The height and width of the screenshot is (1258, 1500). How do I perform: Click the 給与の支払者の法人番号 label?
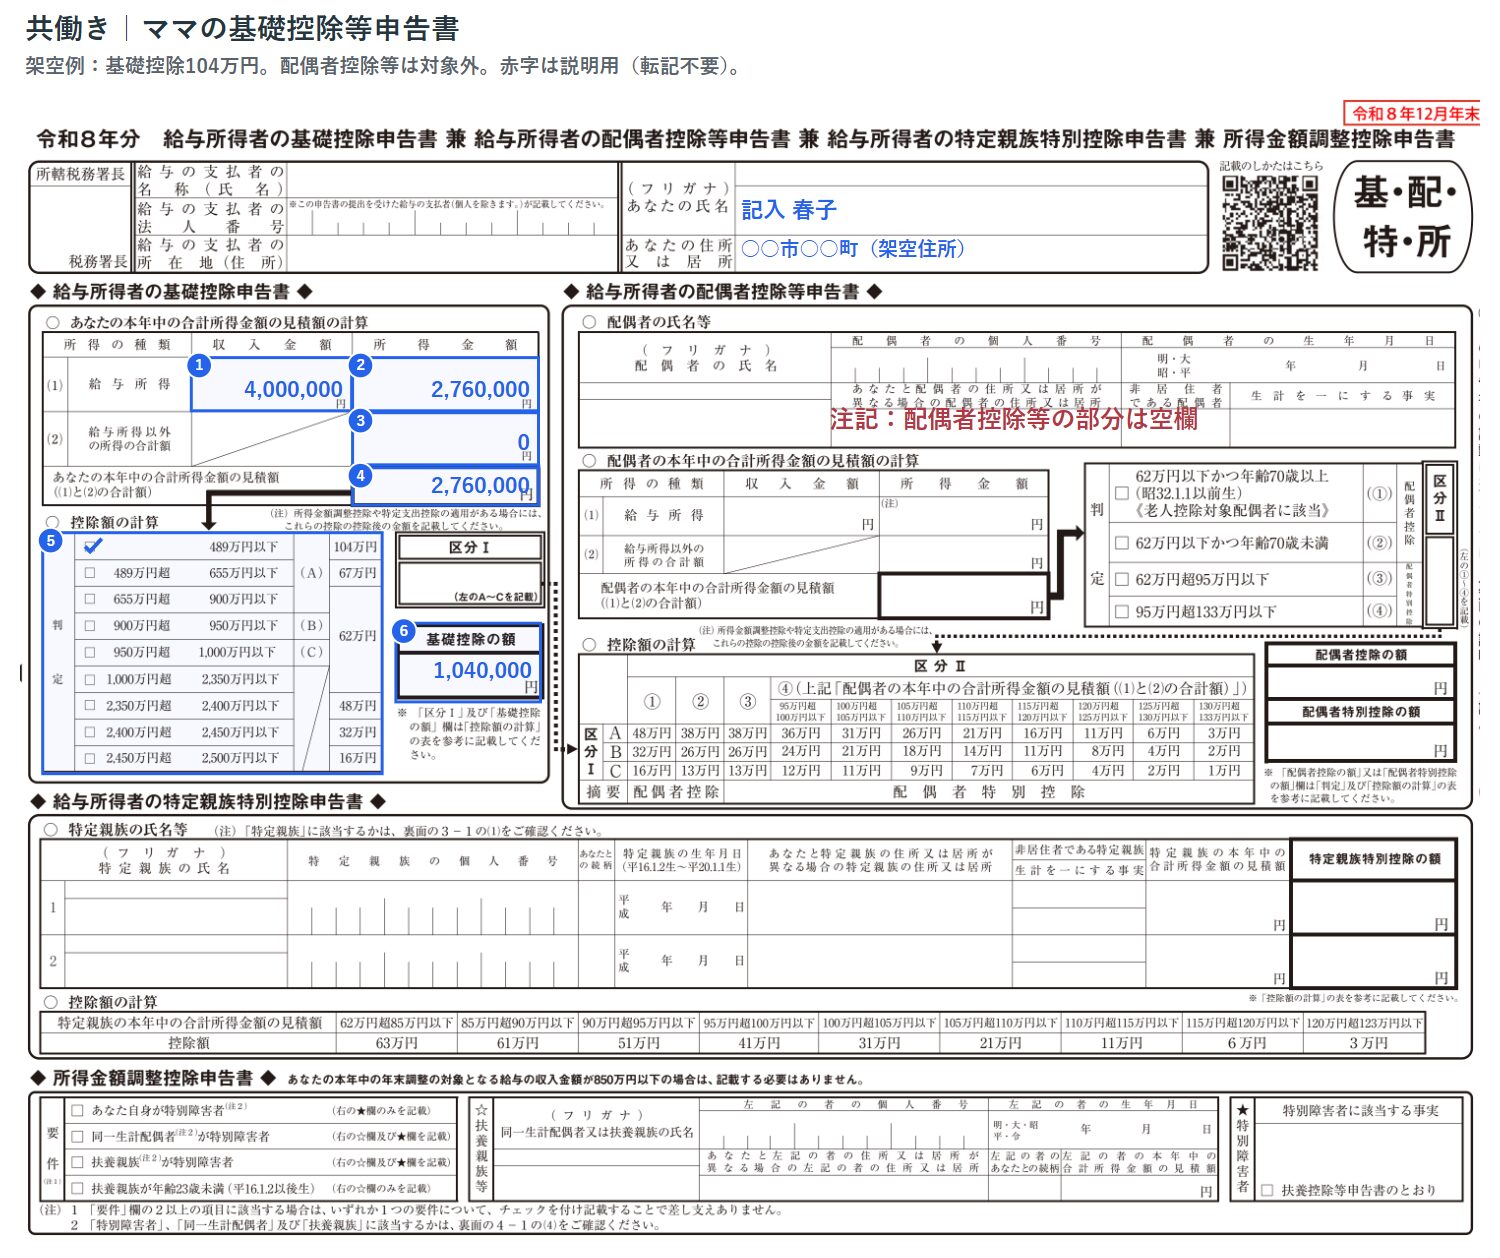coord(210,217)
